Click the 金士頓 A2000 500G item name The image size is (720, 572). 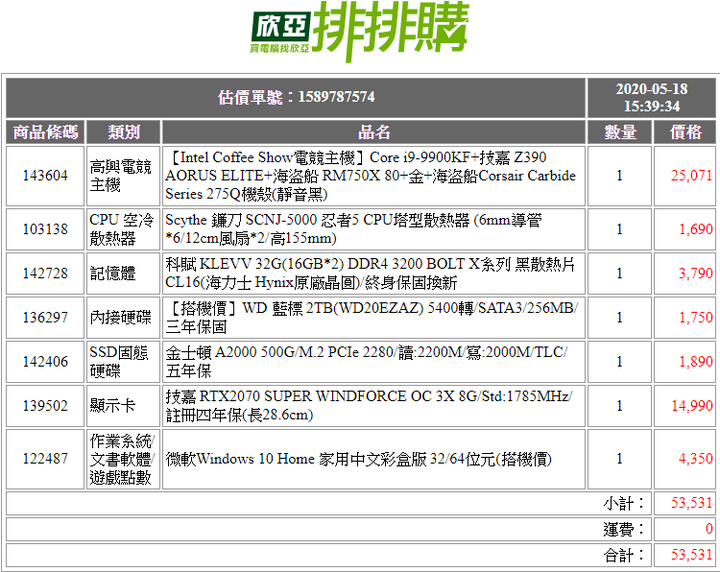tap(366, 361)
